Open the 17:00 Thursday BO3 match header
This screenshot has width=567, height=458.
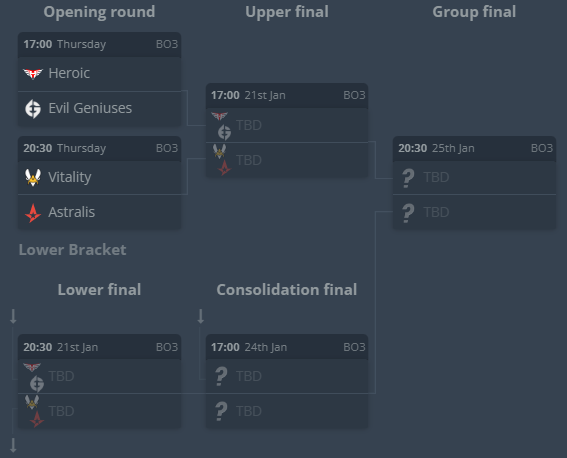point(99,44)
